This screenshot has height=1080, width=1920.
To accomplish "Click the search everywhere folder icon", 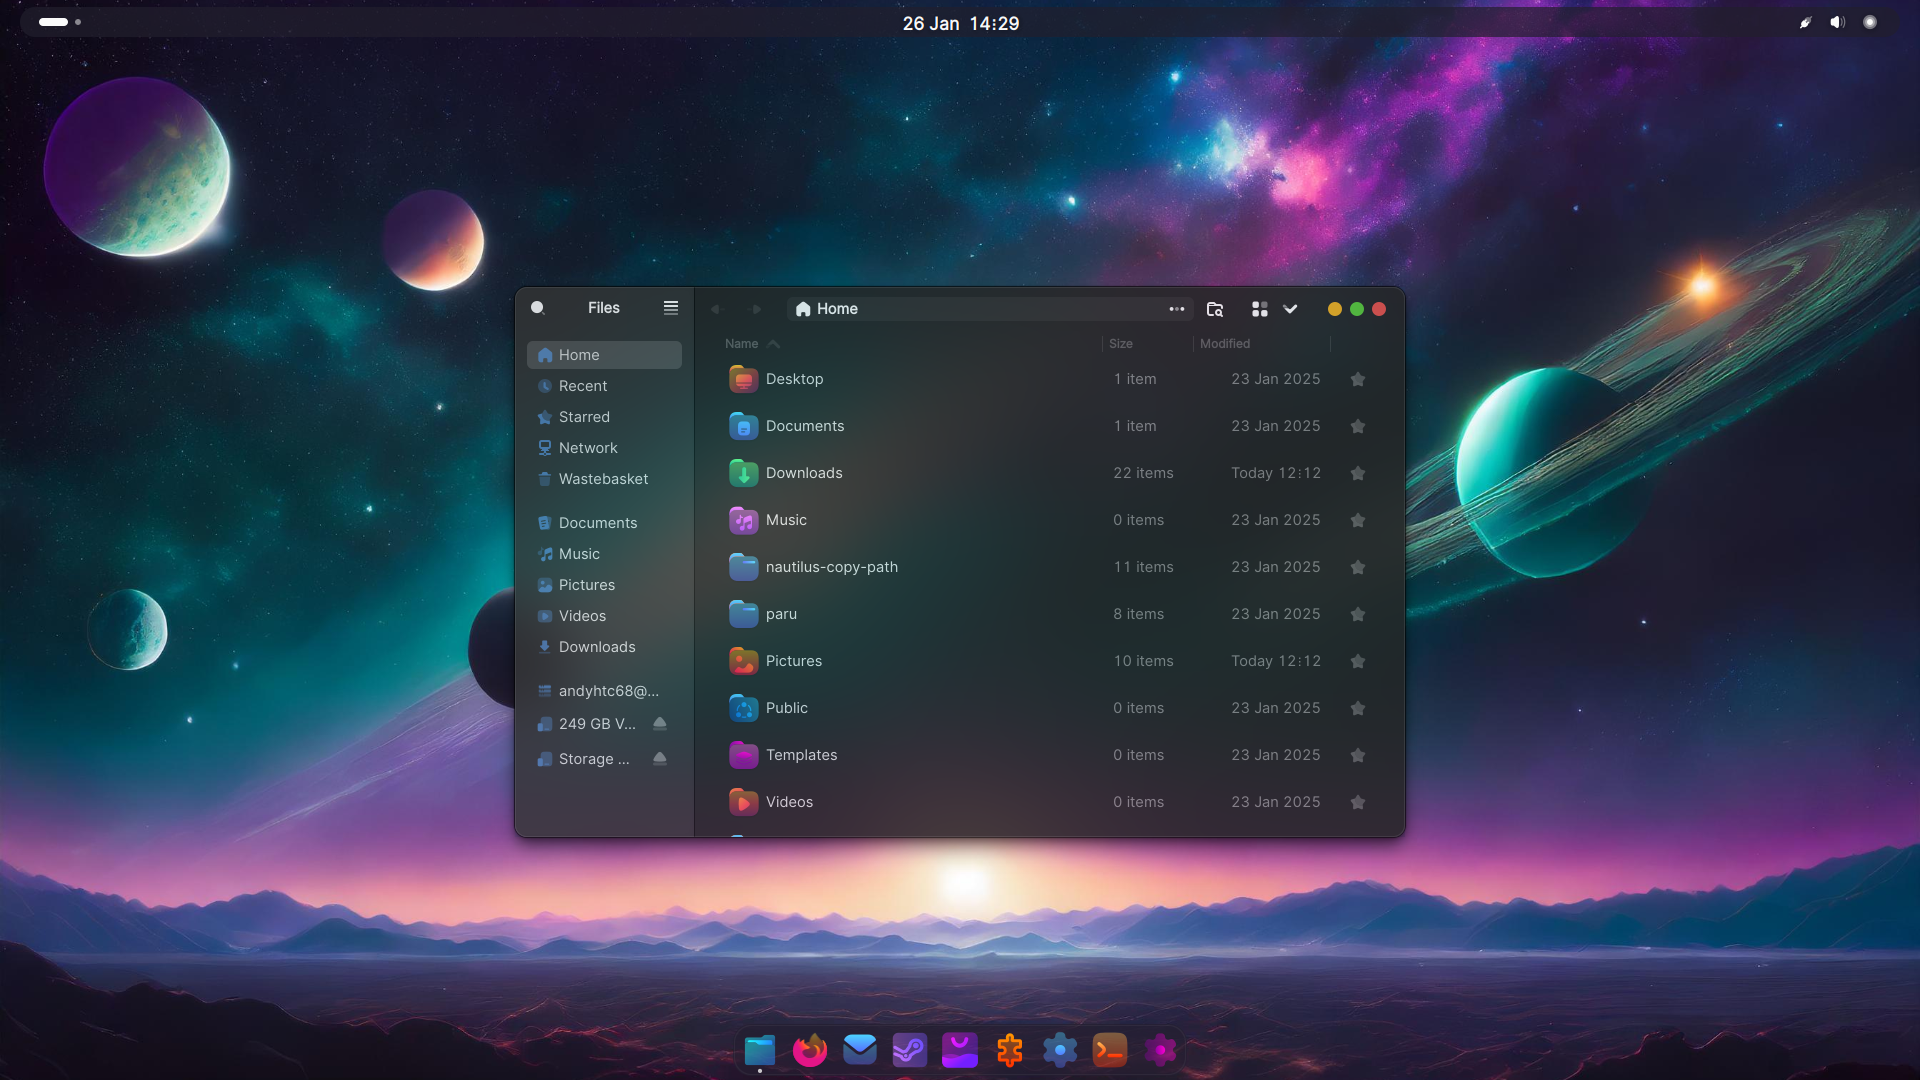I will 1215,309.
